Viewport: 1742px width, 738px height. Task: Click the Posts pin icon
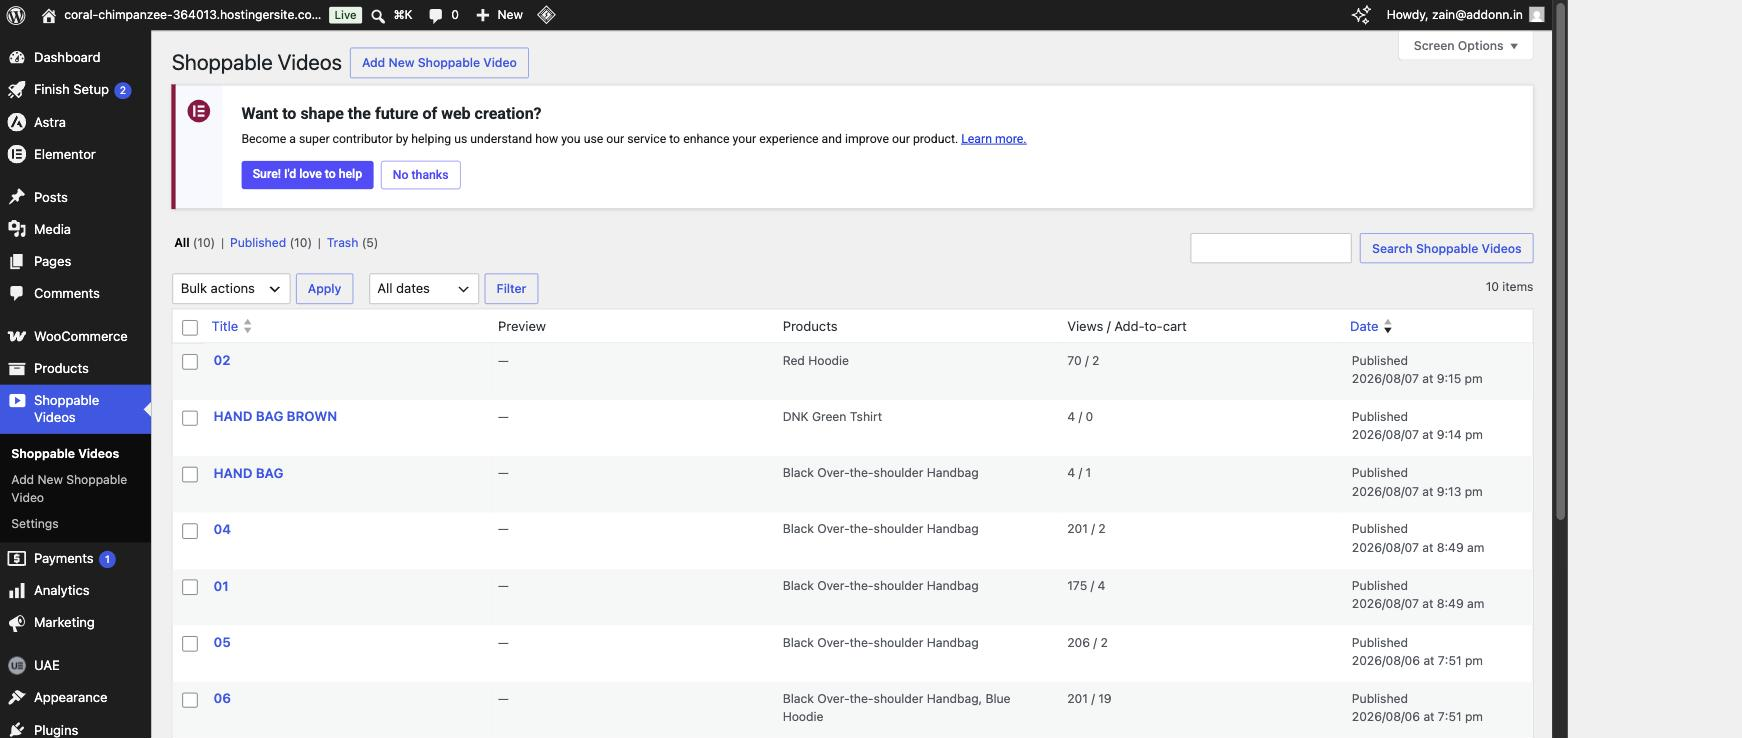16,197
